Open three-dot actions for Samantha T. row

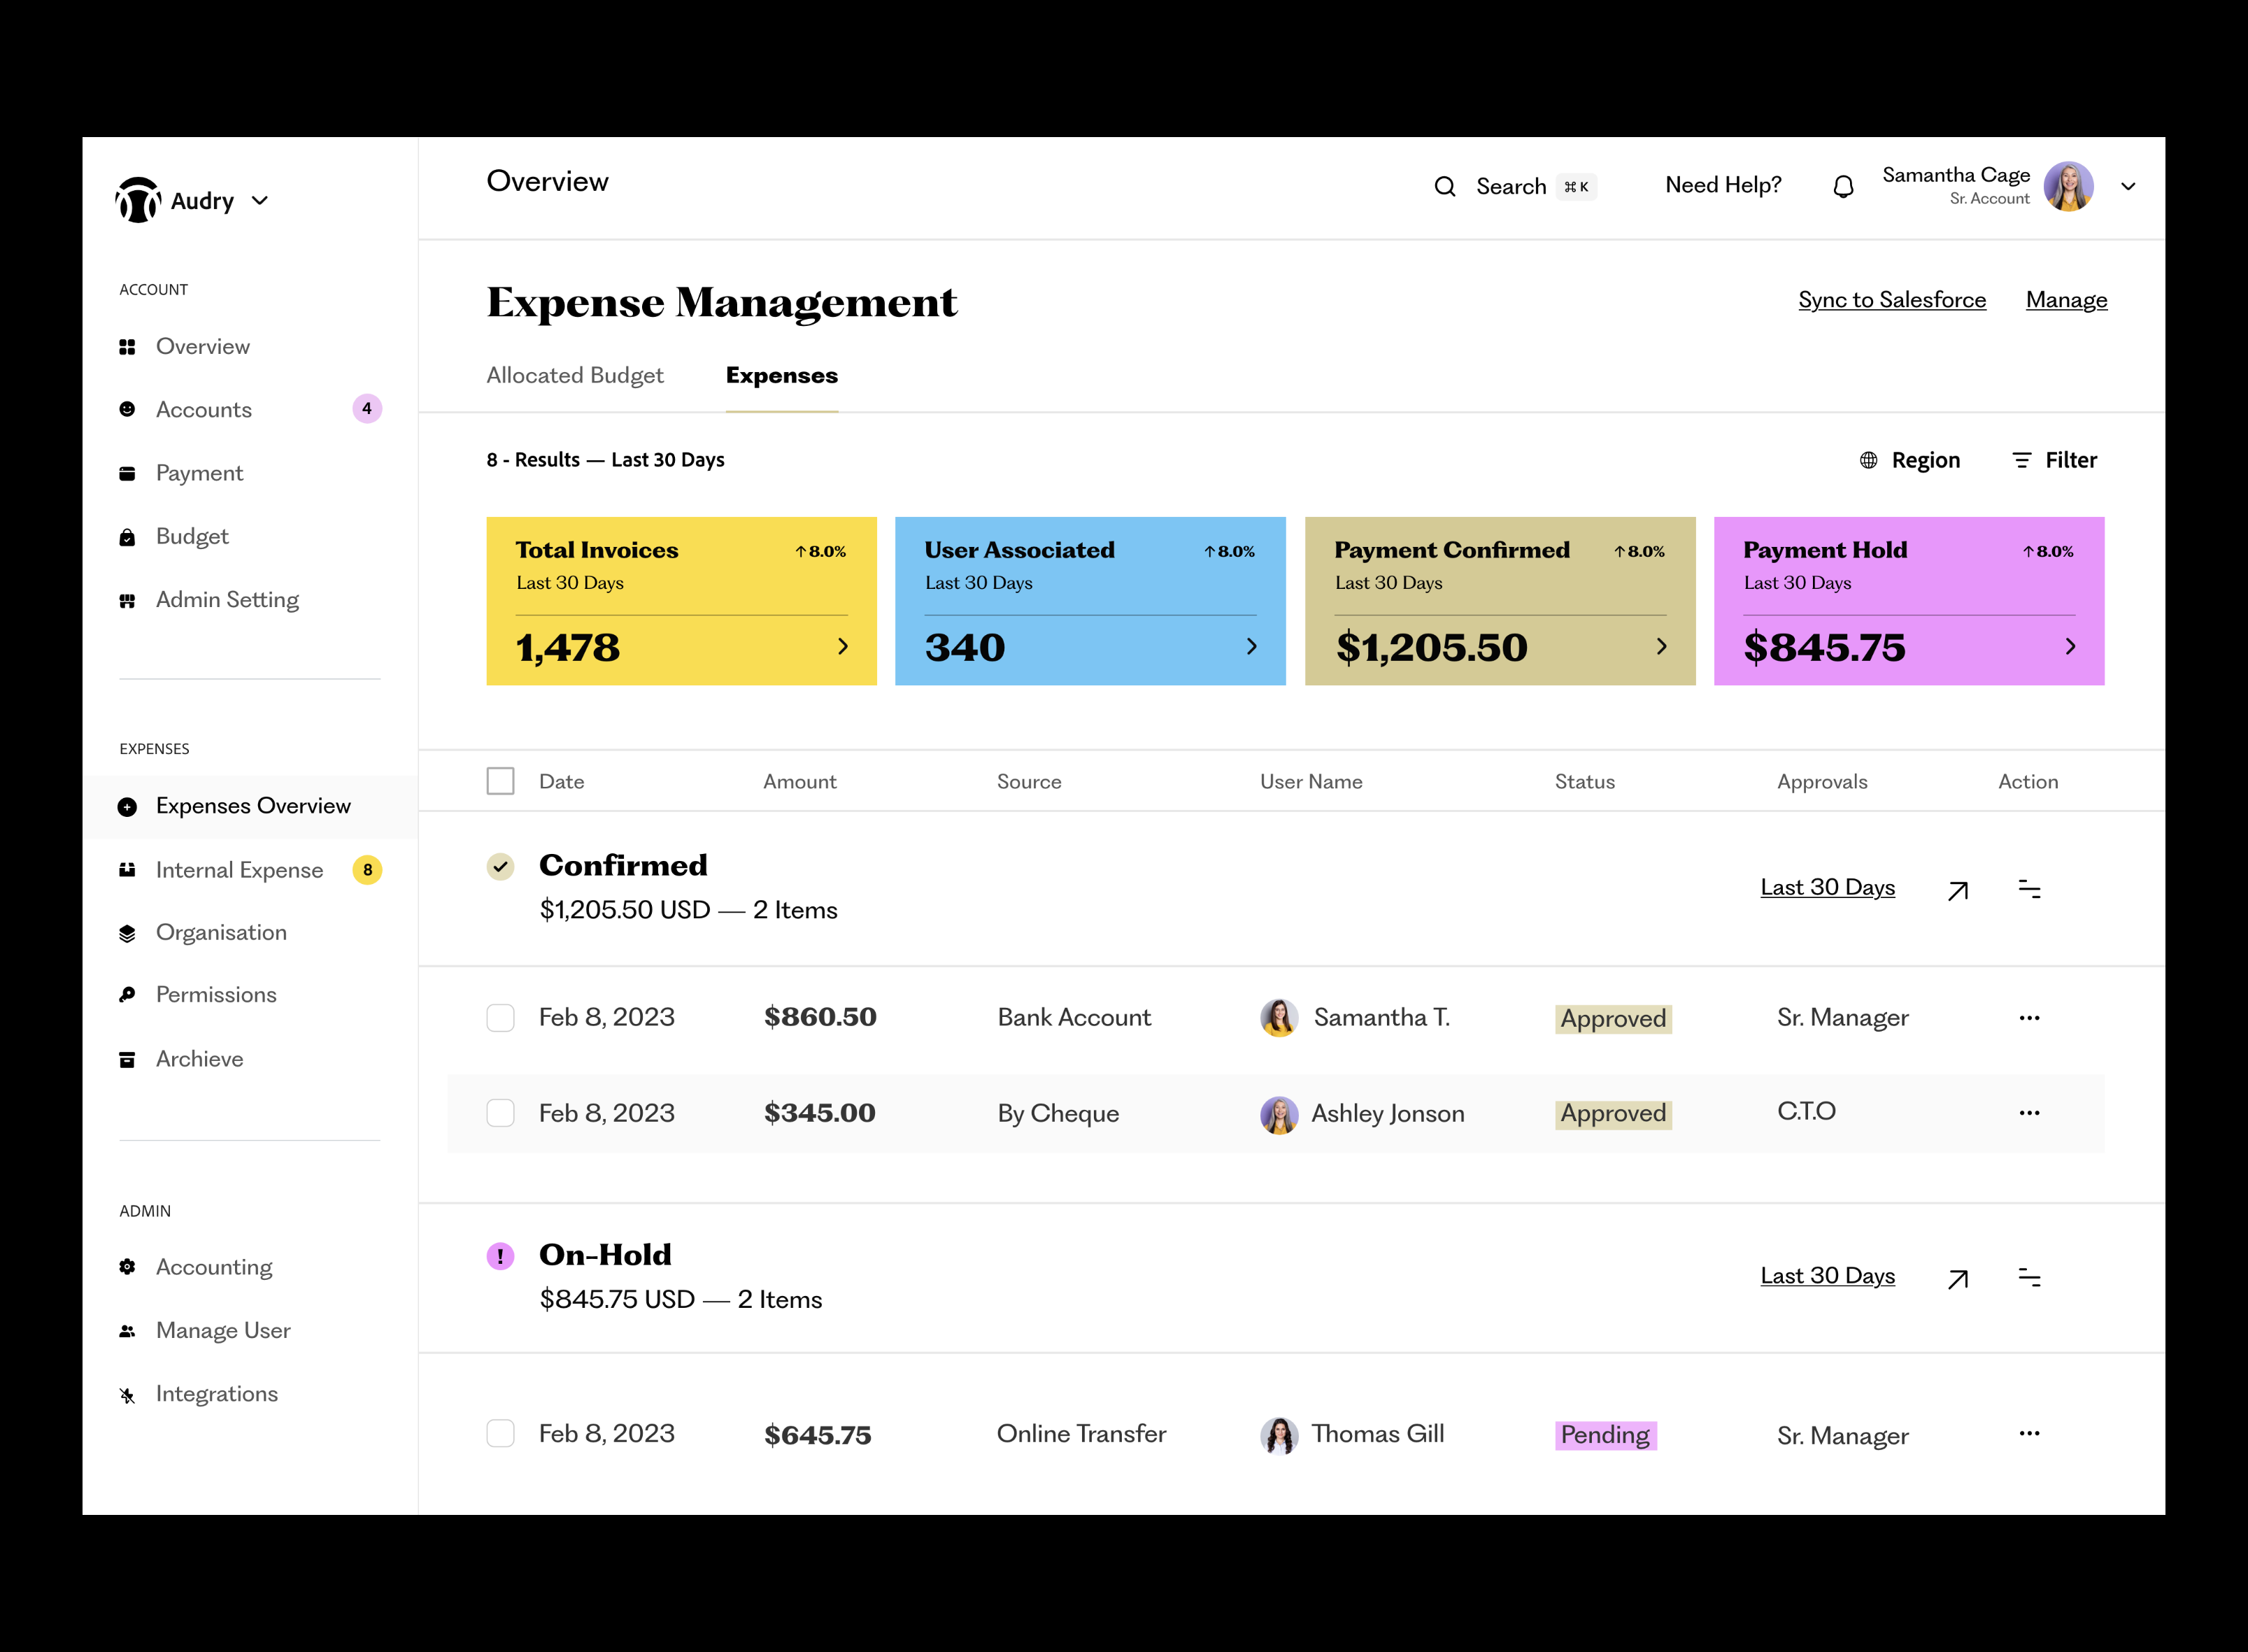[2029, 1018]
